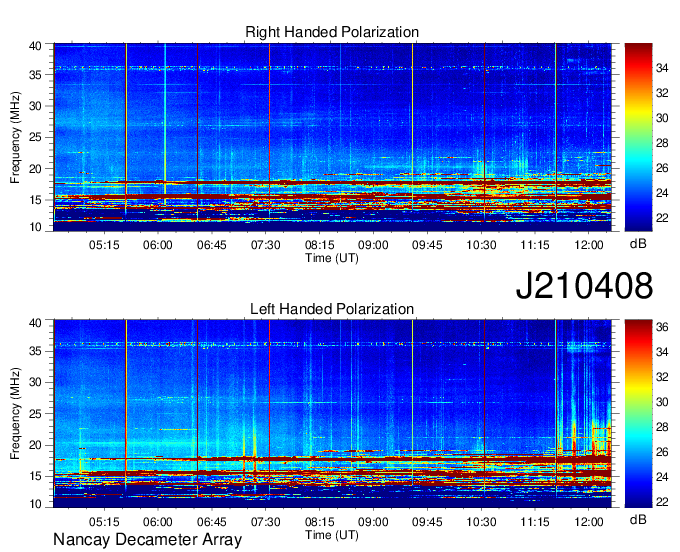Click "Time (UT)" label under Left Handed plot

[x=332, y=535]
